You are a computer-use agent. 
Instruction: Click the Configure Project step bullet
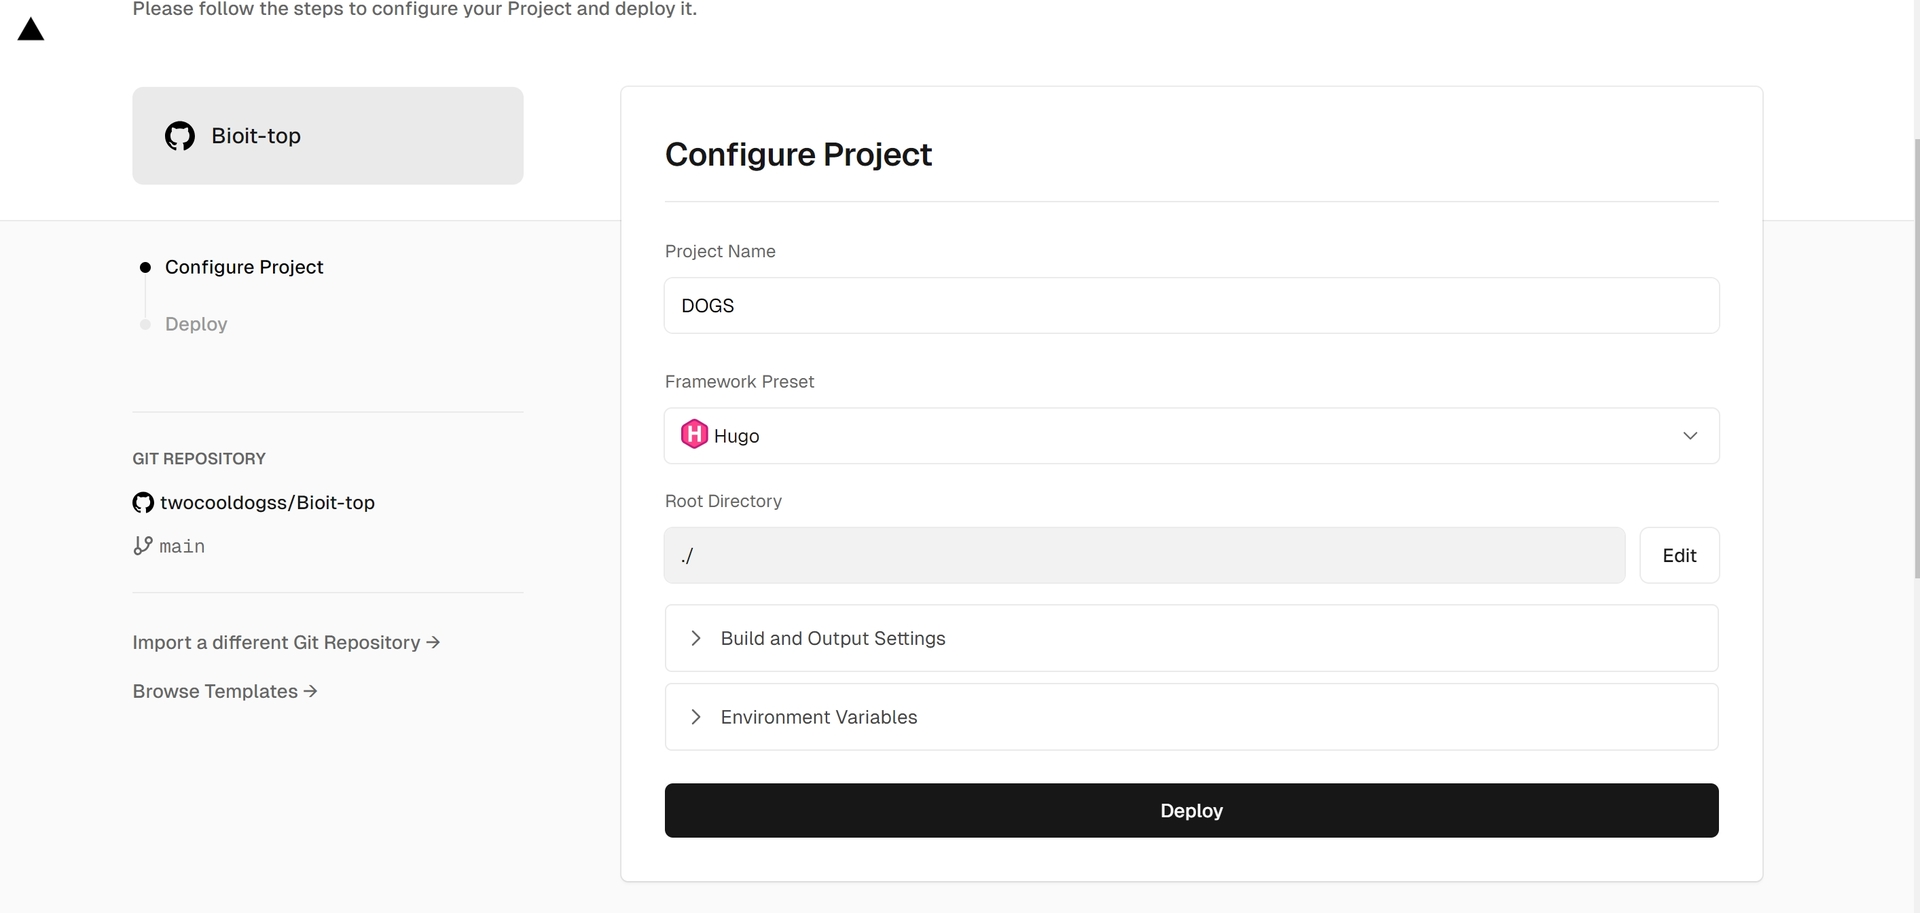[x=145, y=267]
